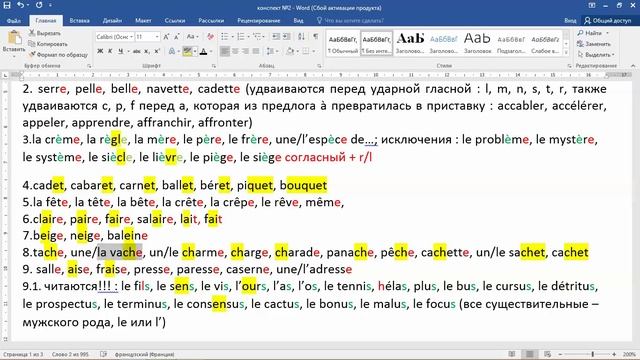Open Aa change case dropdown
The height and width of the screenshot is (360, 640).
(x=191, y=37)
